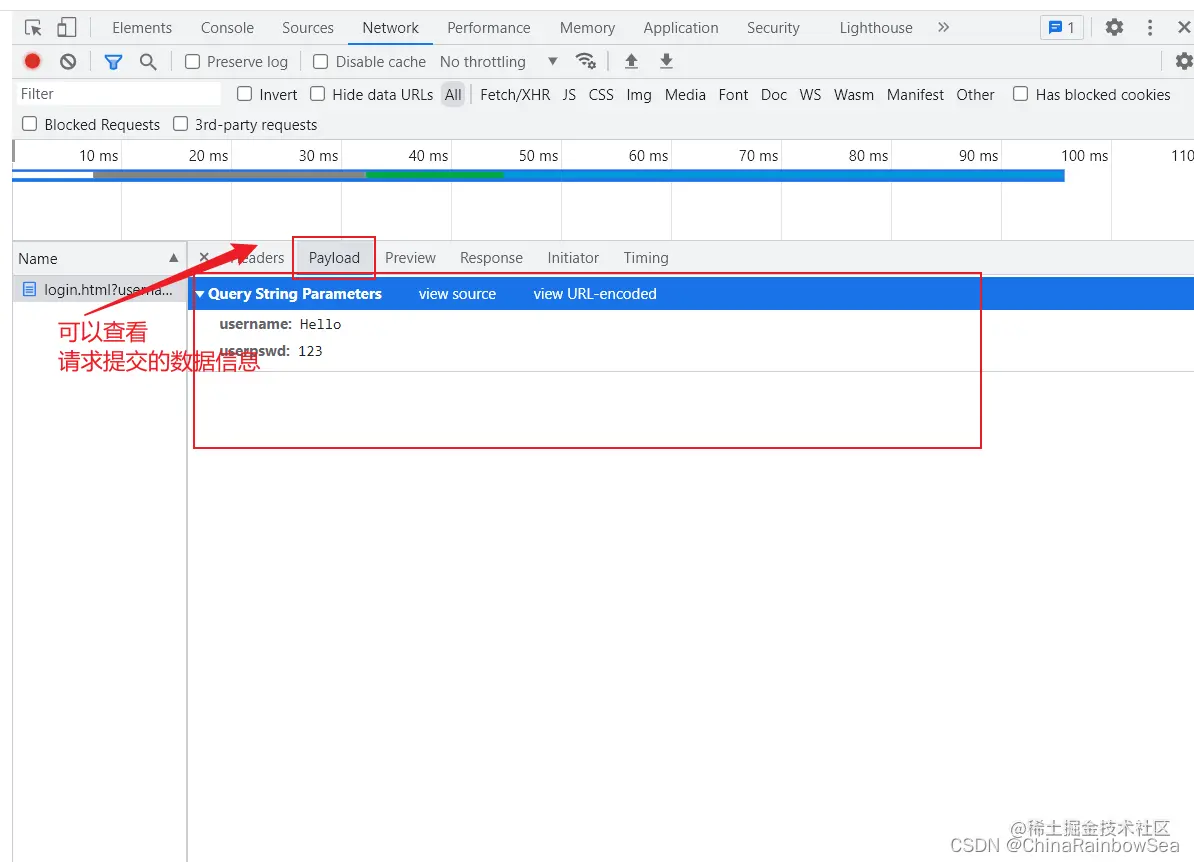Open the issues counter badge
Screen dimensions: 1194x862
(x=1062, y=27)
